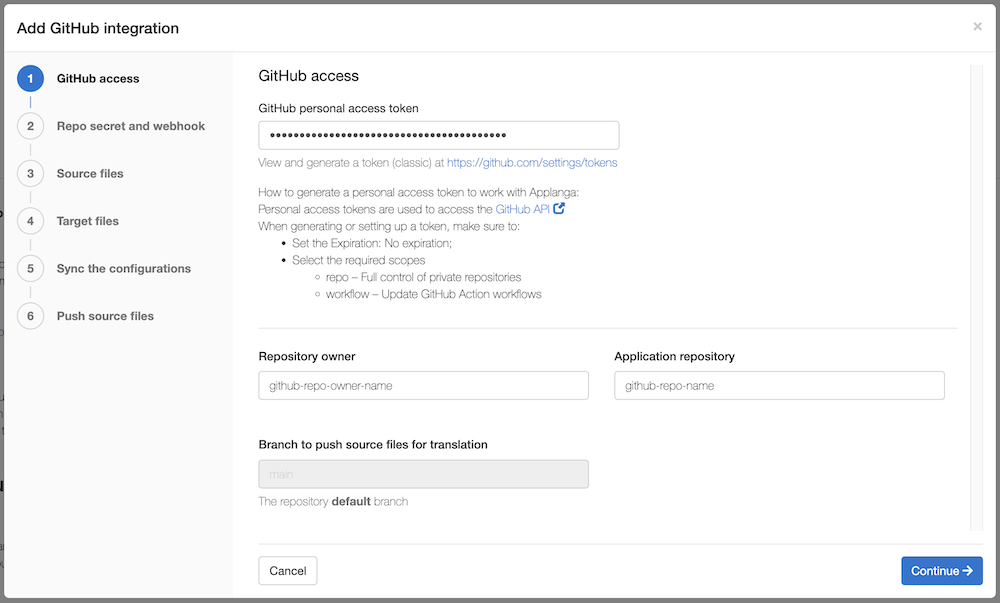Select the Target files step
Image resolution: width=1000 pixels, height=603 pixels.
click(x=88, y=221)
